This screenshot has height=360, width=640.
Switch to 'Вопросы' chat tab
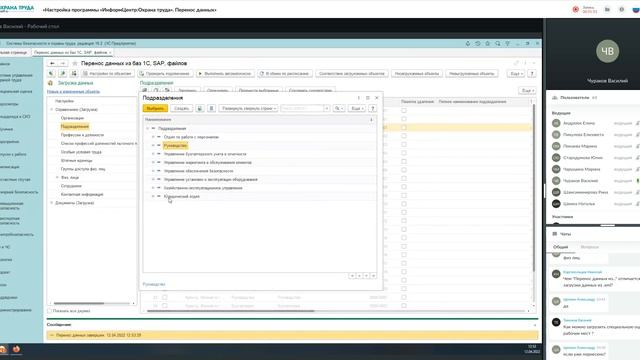[x=589, y=247]
